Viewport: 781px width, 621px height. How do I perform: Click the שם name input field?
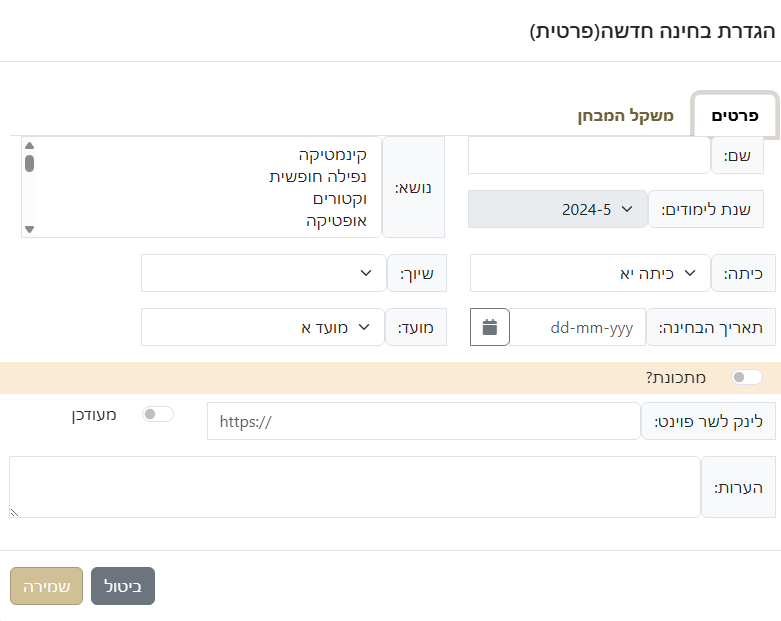click(588, 156)
